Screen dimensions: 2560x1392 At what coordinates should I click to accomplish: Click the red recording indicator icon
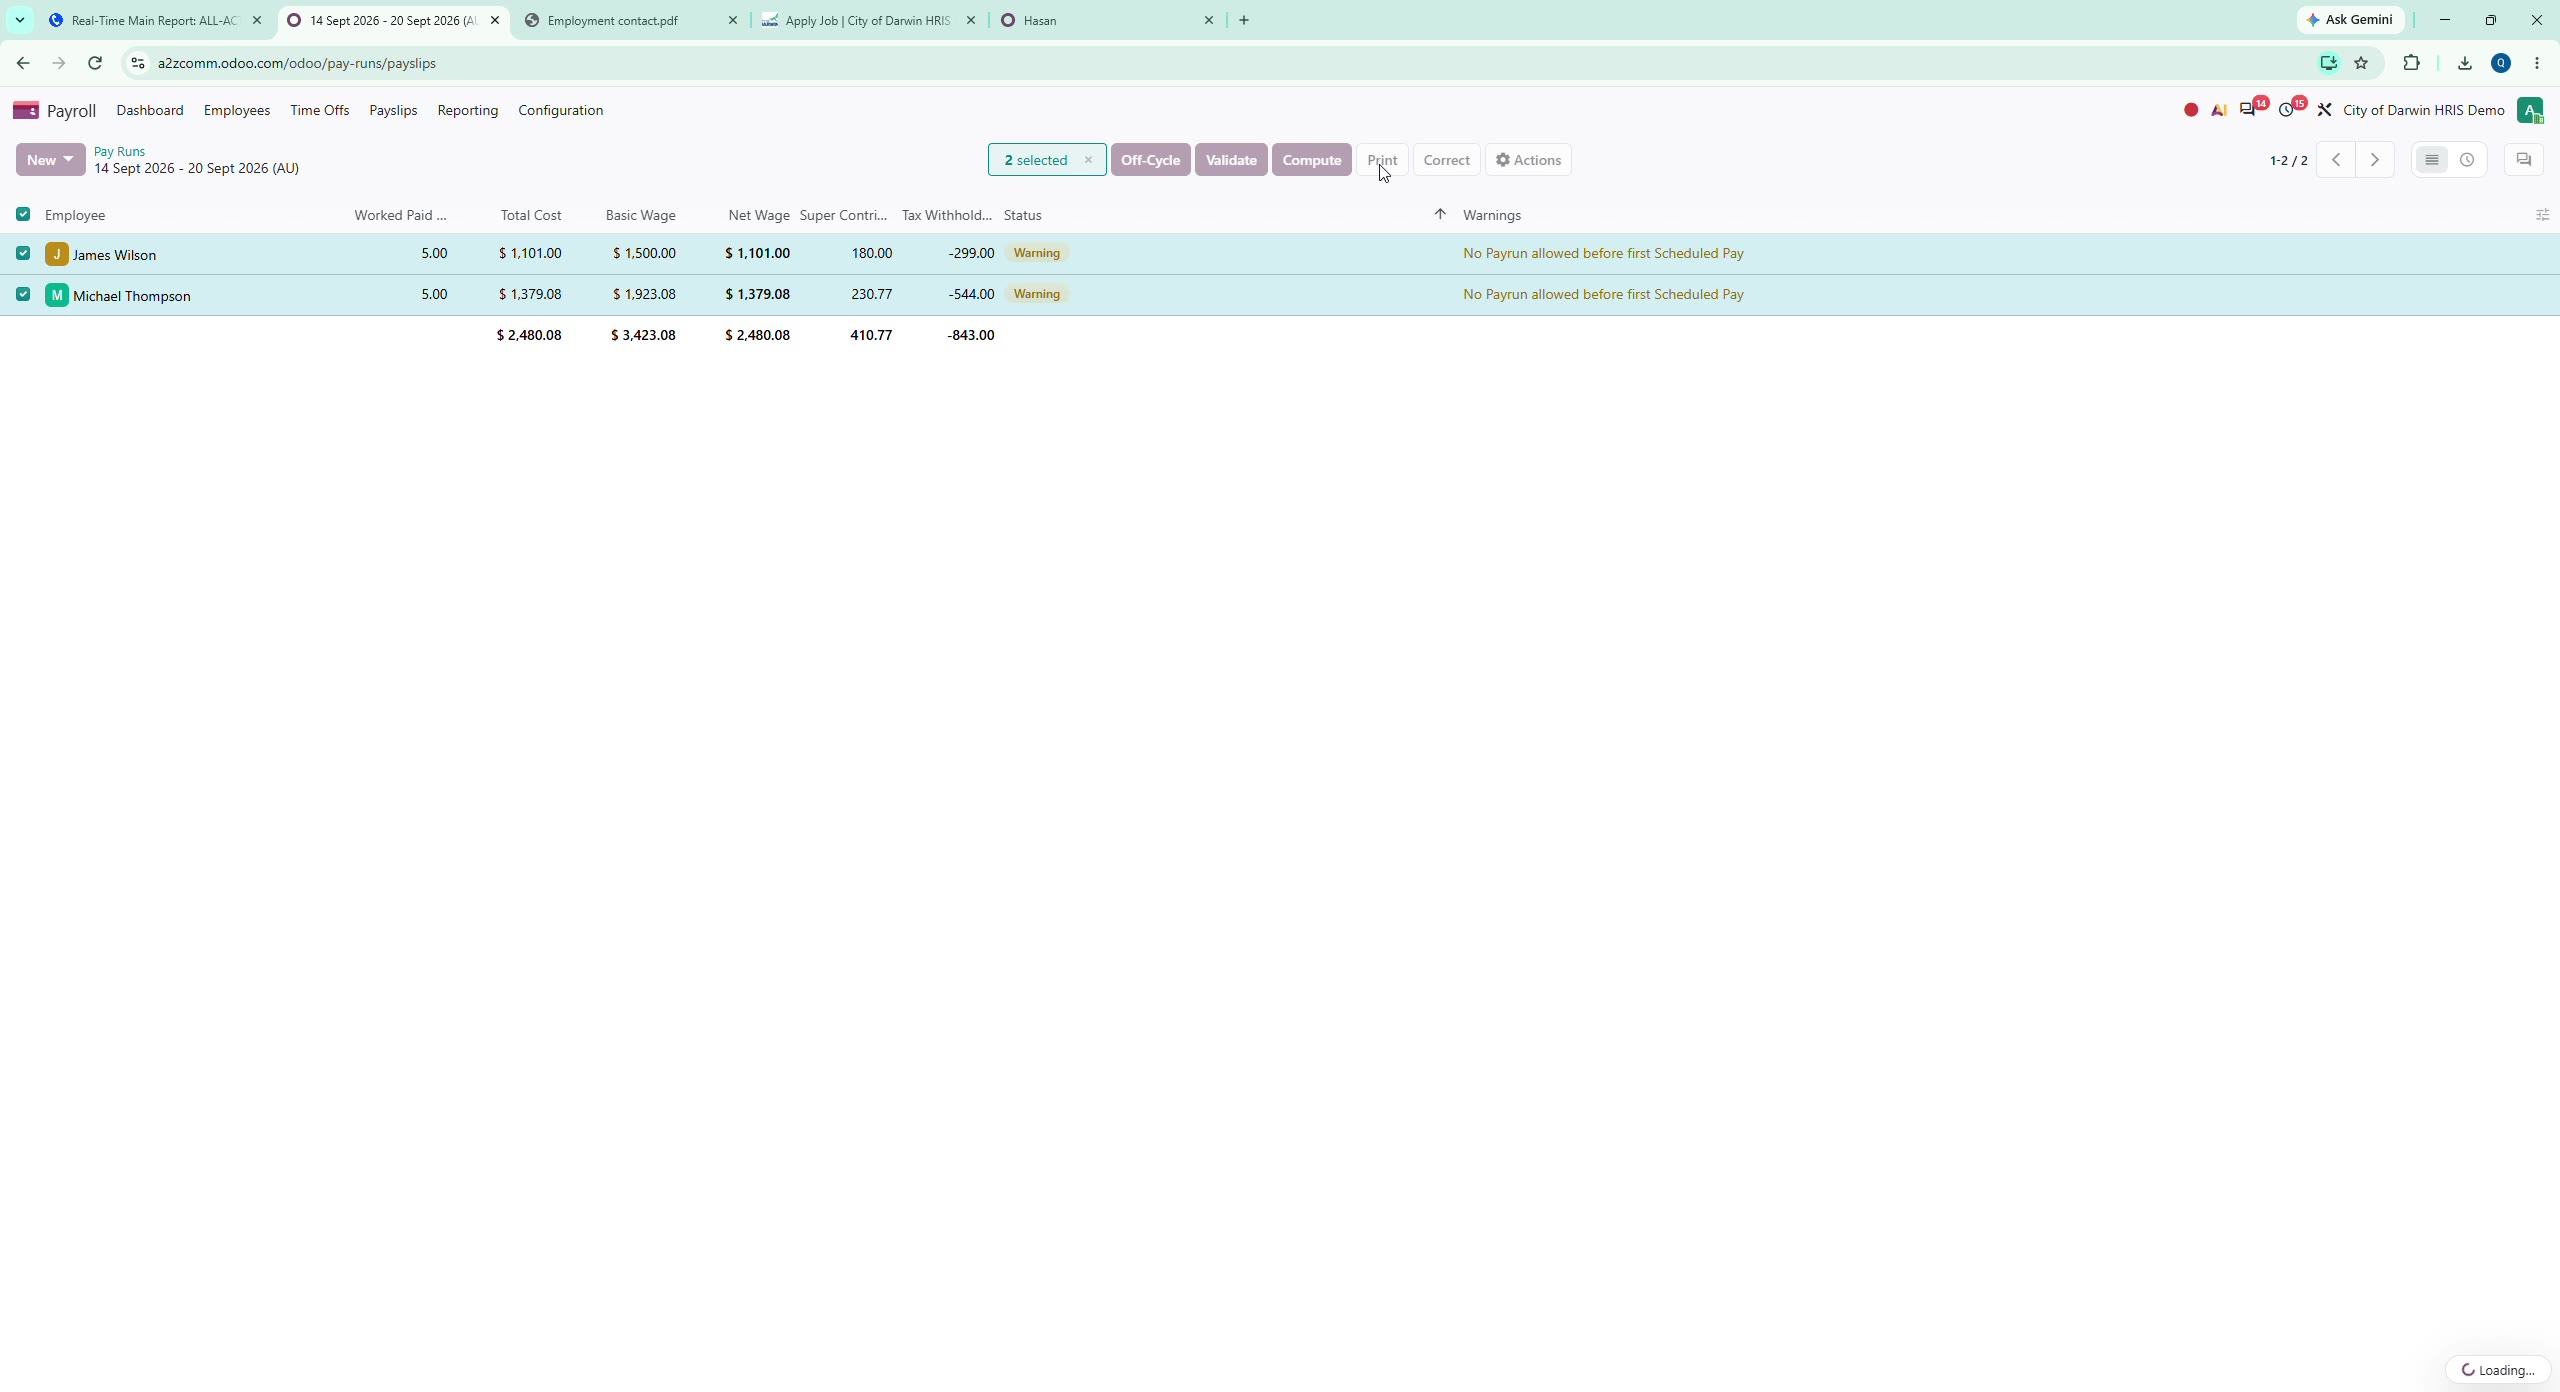pyautogui.click(x=2191, y=110)
